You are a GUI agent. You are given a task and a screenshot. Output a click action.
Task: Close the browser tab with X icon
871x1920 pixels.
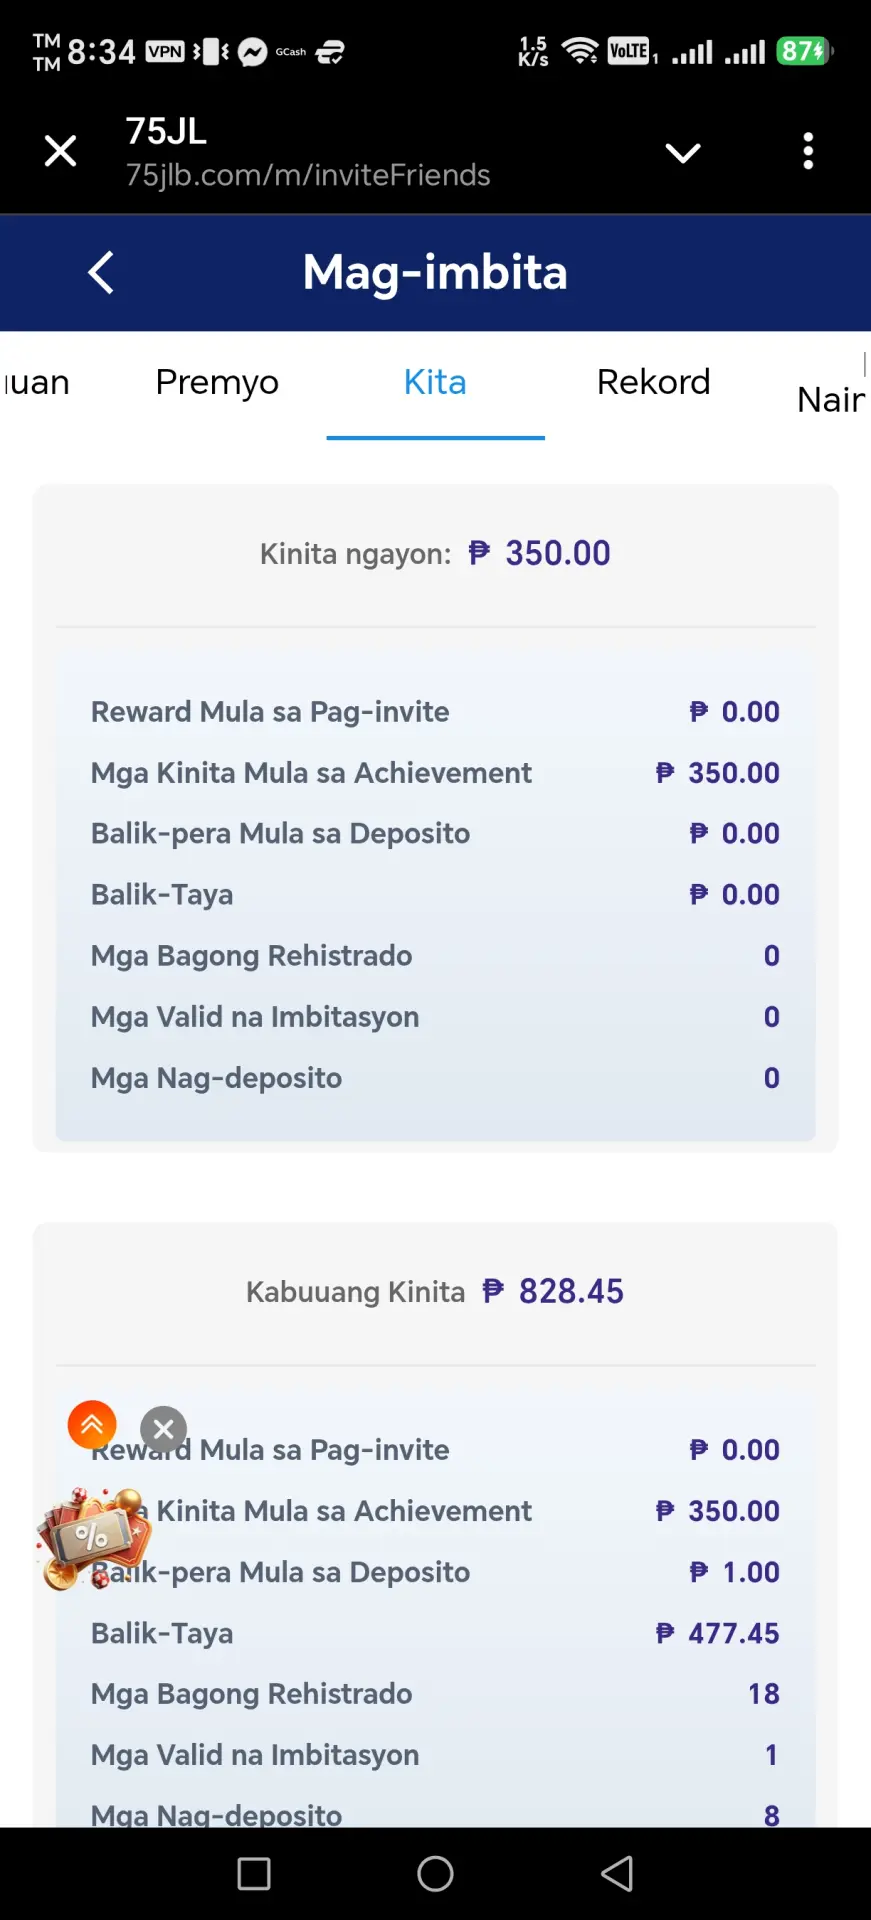(x=61, y=151)
